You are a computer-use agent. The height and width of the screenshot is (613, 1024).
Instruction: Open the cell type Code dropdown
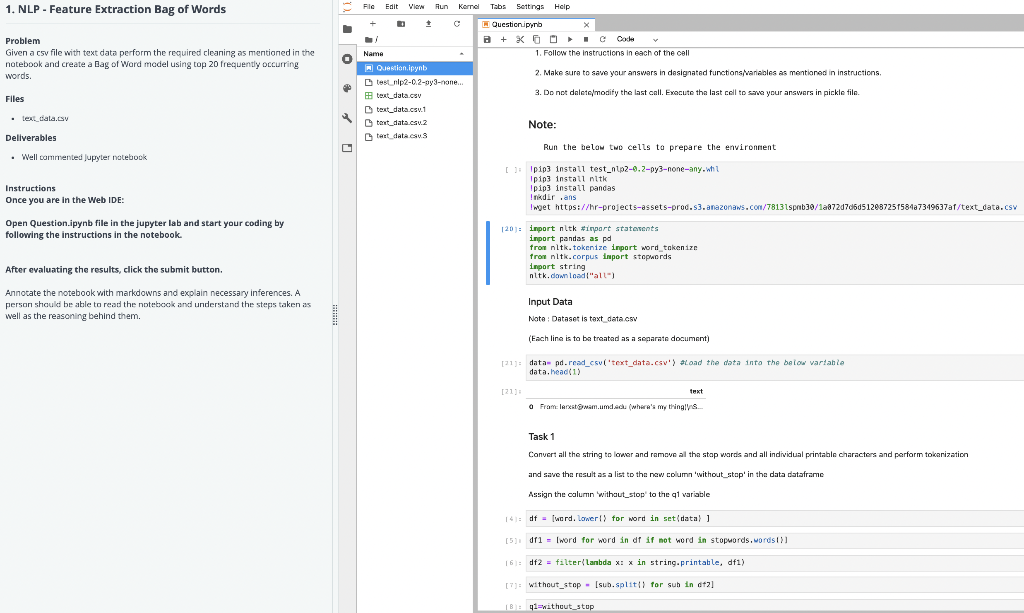[637, 39]
